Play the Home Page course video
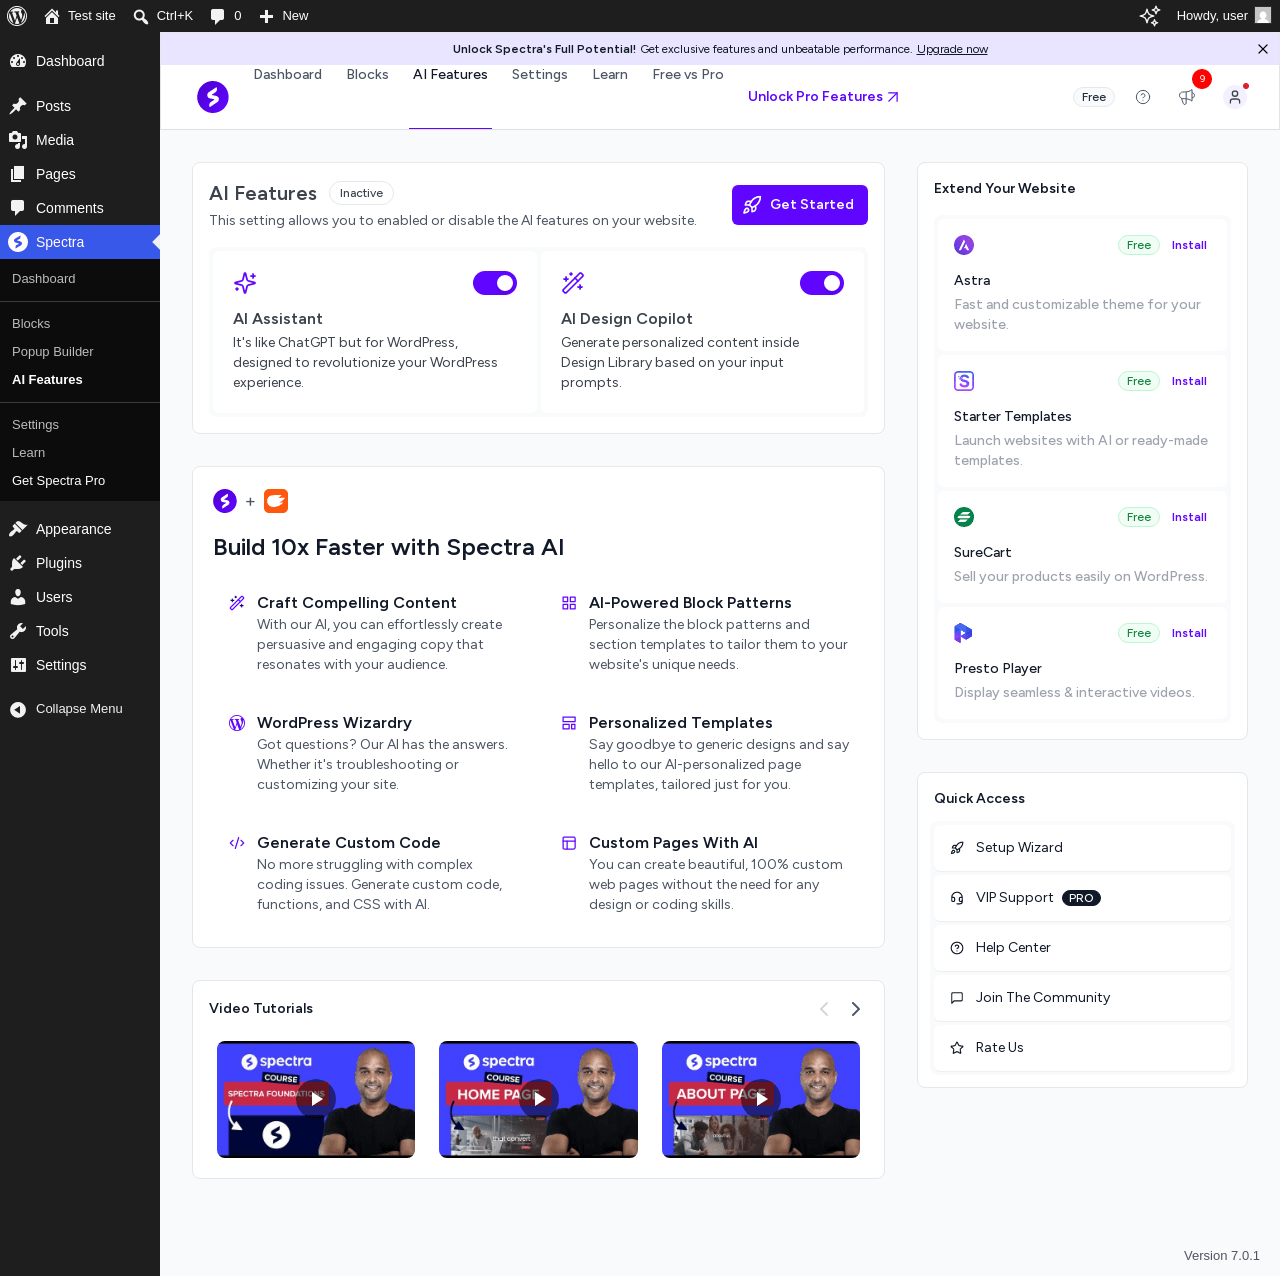 [539, 1099]
